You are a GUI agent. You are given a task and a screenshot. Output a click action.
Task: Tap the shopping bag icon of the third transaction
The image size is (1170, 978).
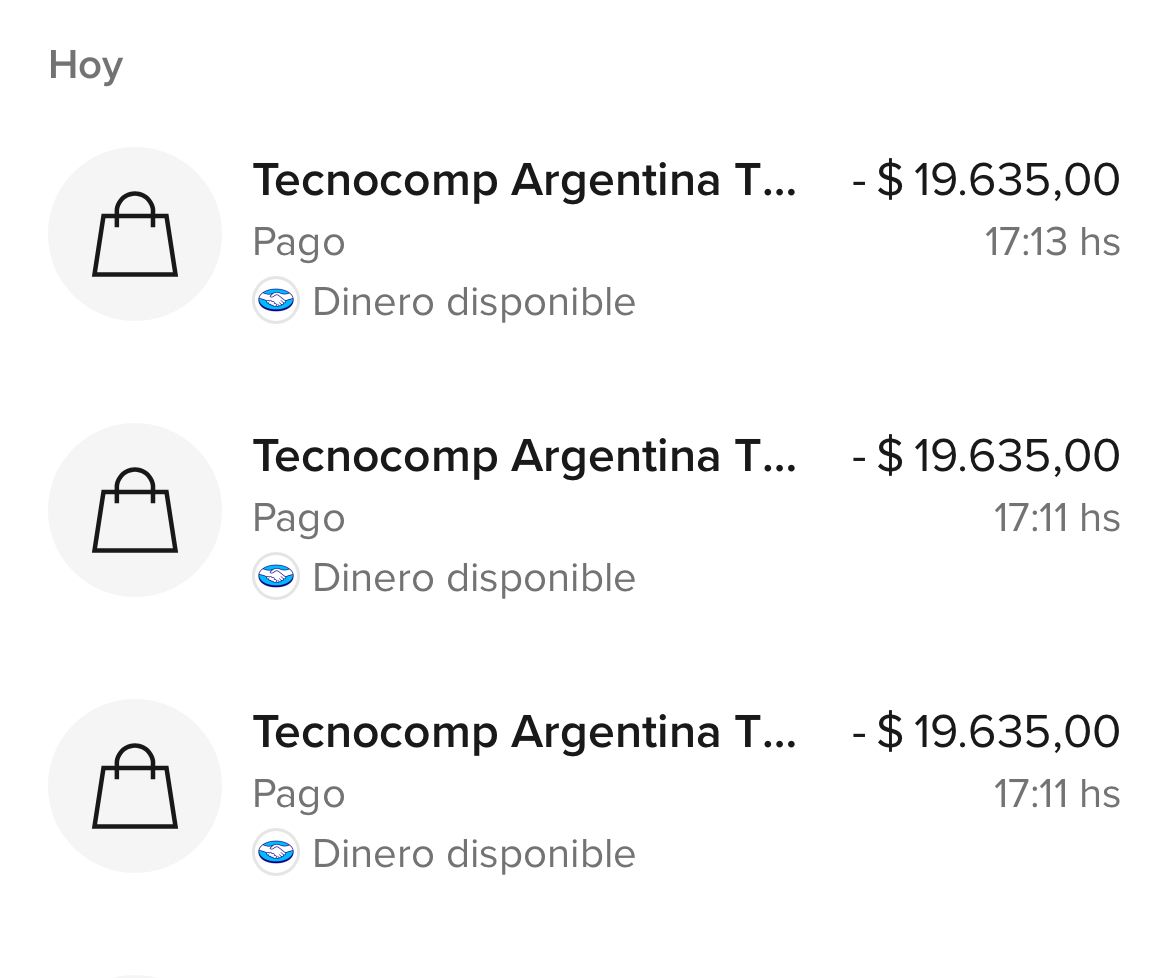coord(135,786)
